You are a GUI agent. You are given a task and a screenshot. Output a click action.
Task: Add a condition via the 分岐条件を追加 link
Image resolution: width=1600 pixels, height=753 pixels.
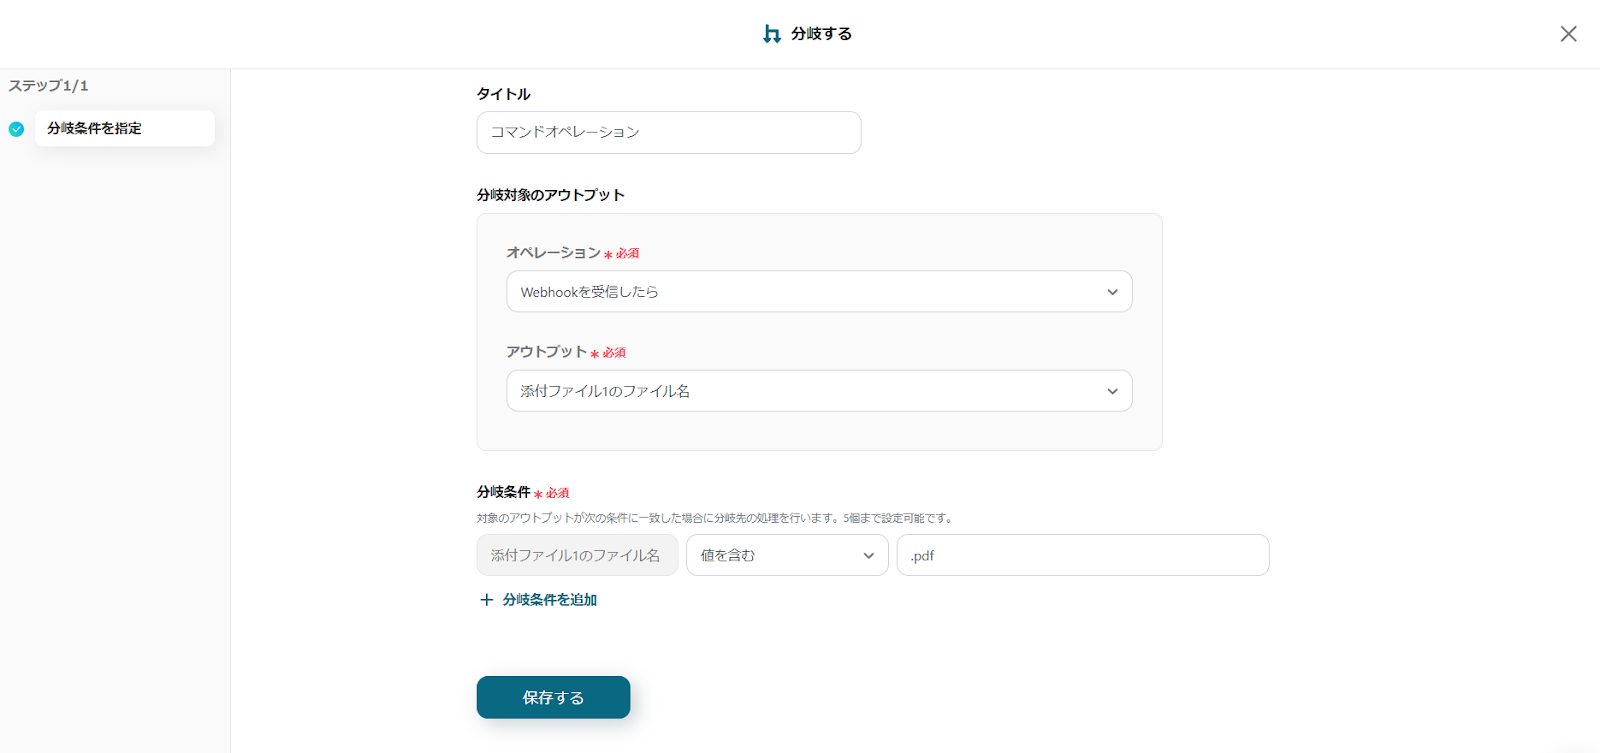(x=550, y=600)
